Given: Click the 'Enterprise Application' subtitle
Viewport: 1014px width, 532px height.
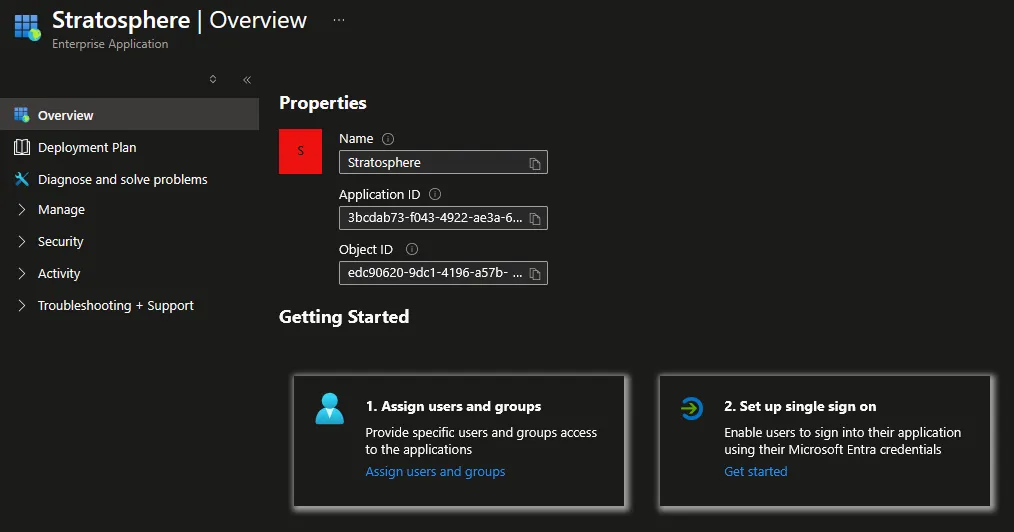Looking at the screenshot, I should click(x=110, y=44).
